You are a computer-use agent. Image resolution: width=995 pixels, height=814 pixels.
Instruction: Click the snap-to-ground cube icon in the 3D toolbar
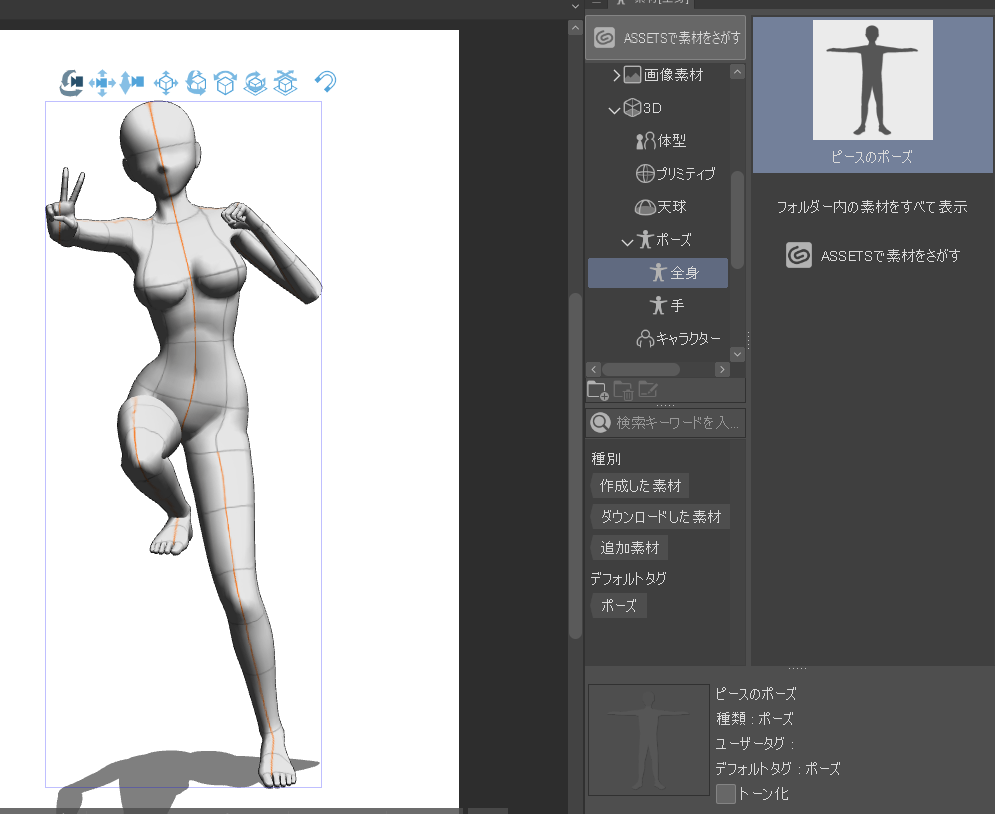point(285,83)
